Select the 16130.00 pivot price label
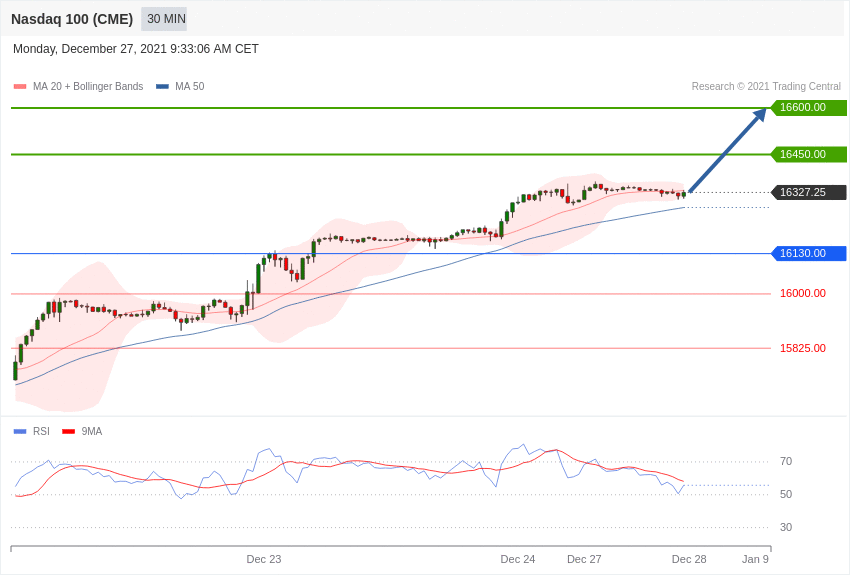Screen dimensions: 850x576 click(808, 253)
